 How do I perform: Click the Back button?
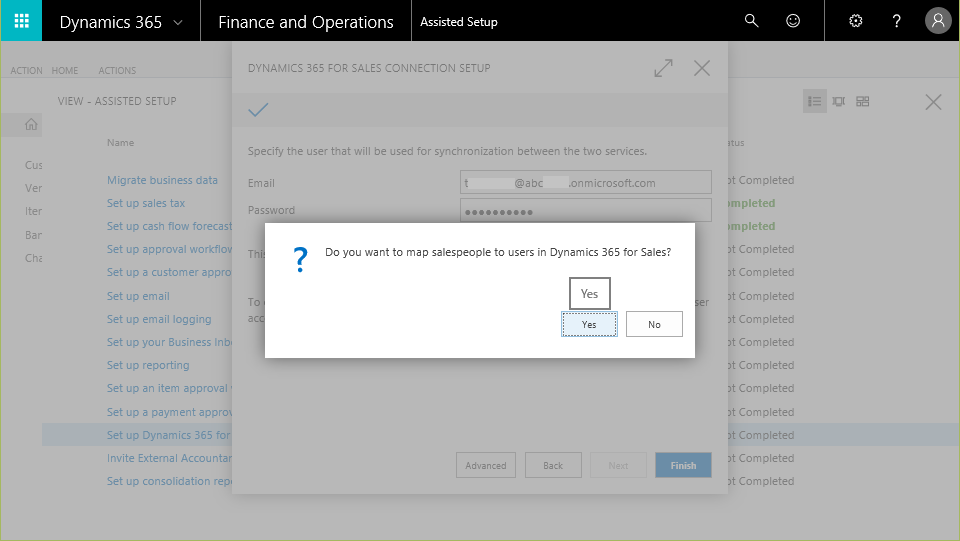553,465
